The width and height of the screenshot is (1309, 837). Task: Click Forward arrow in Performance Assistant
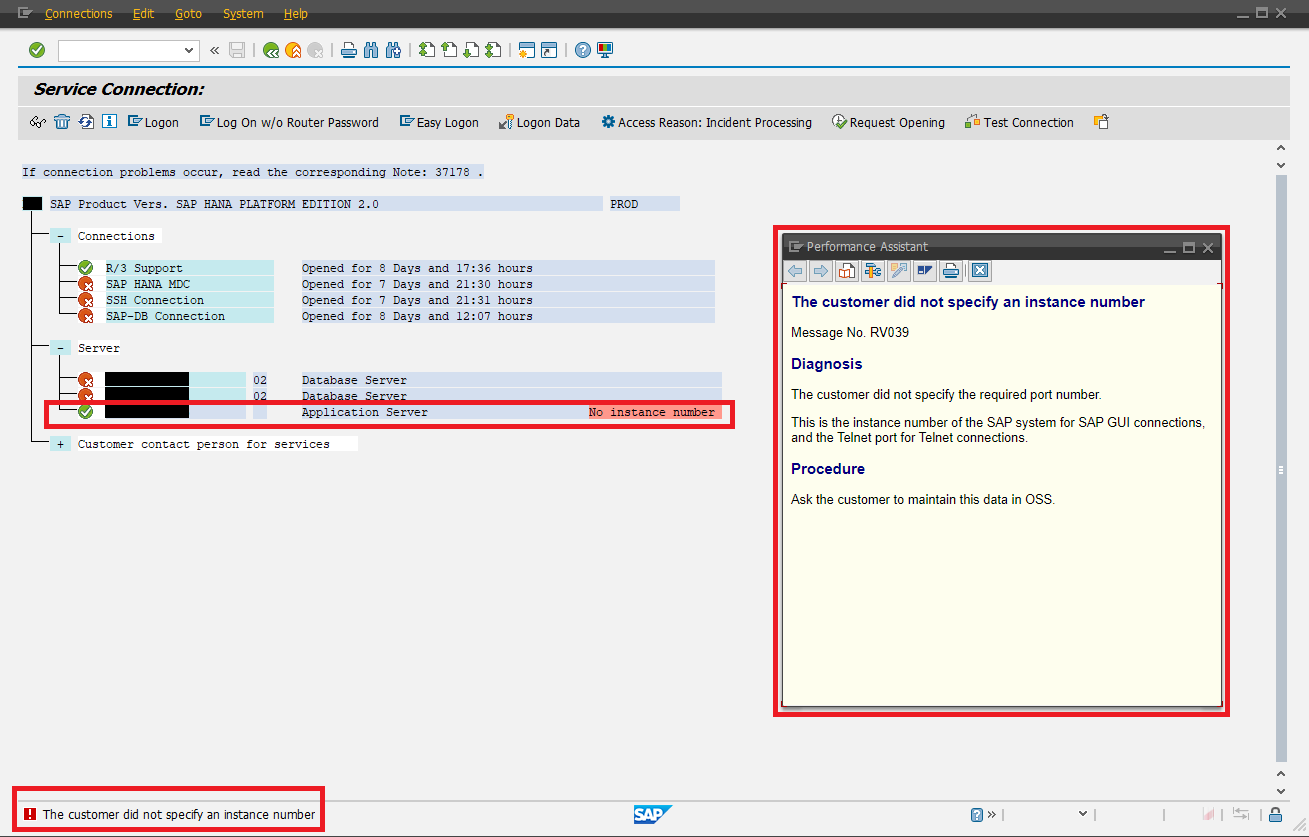(820, 271)
